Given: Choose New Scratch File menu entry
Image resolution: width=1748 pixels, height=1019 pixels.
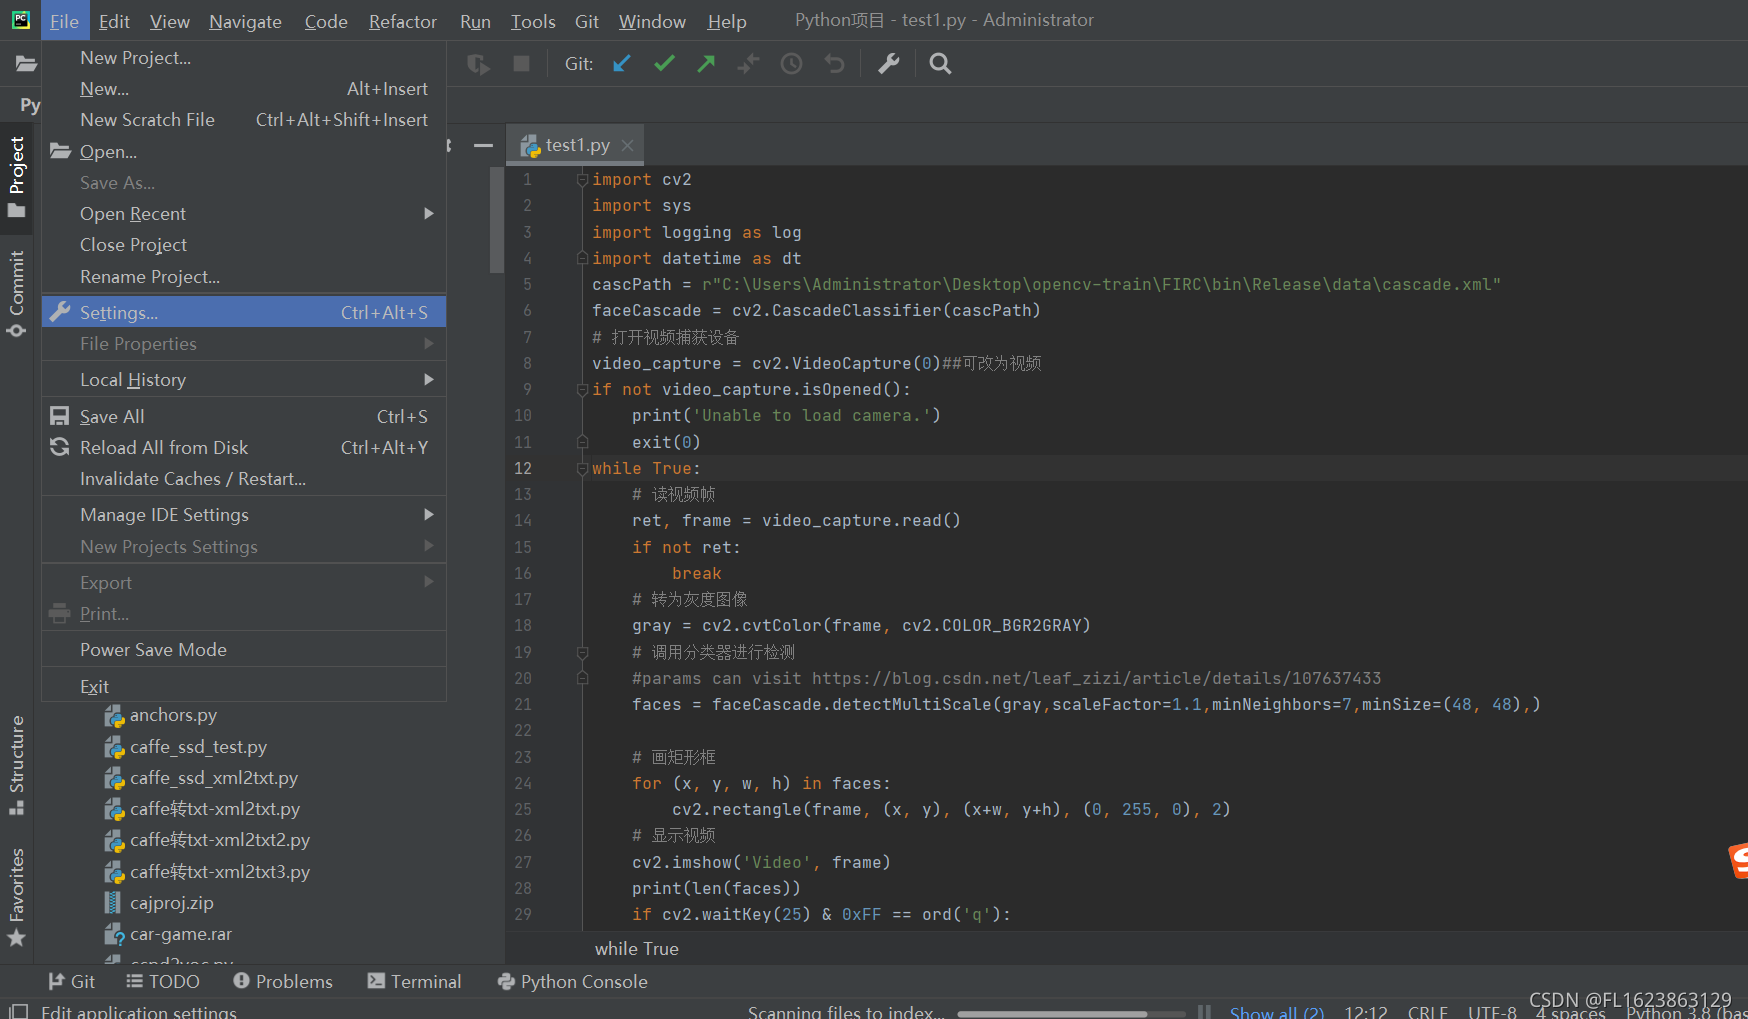Looking at the screenshot, I should coord(244,120).
